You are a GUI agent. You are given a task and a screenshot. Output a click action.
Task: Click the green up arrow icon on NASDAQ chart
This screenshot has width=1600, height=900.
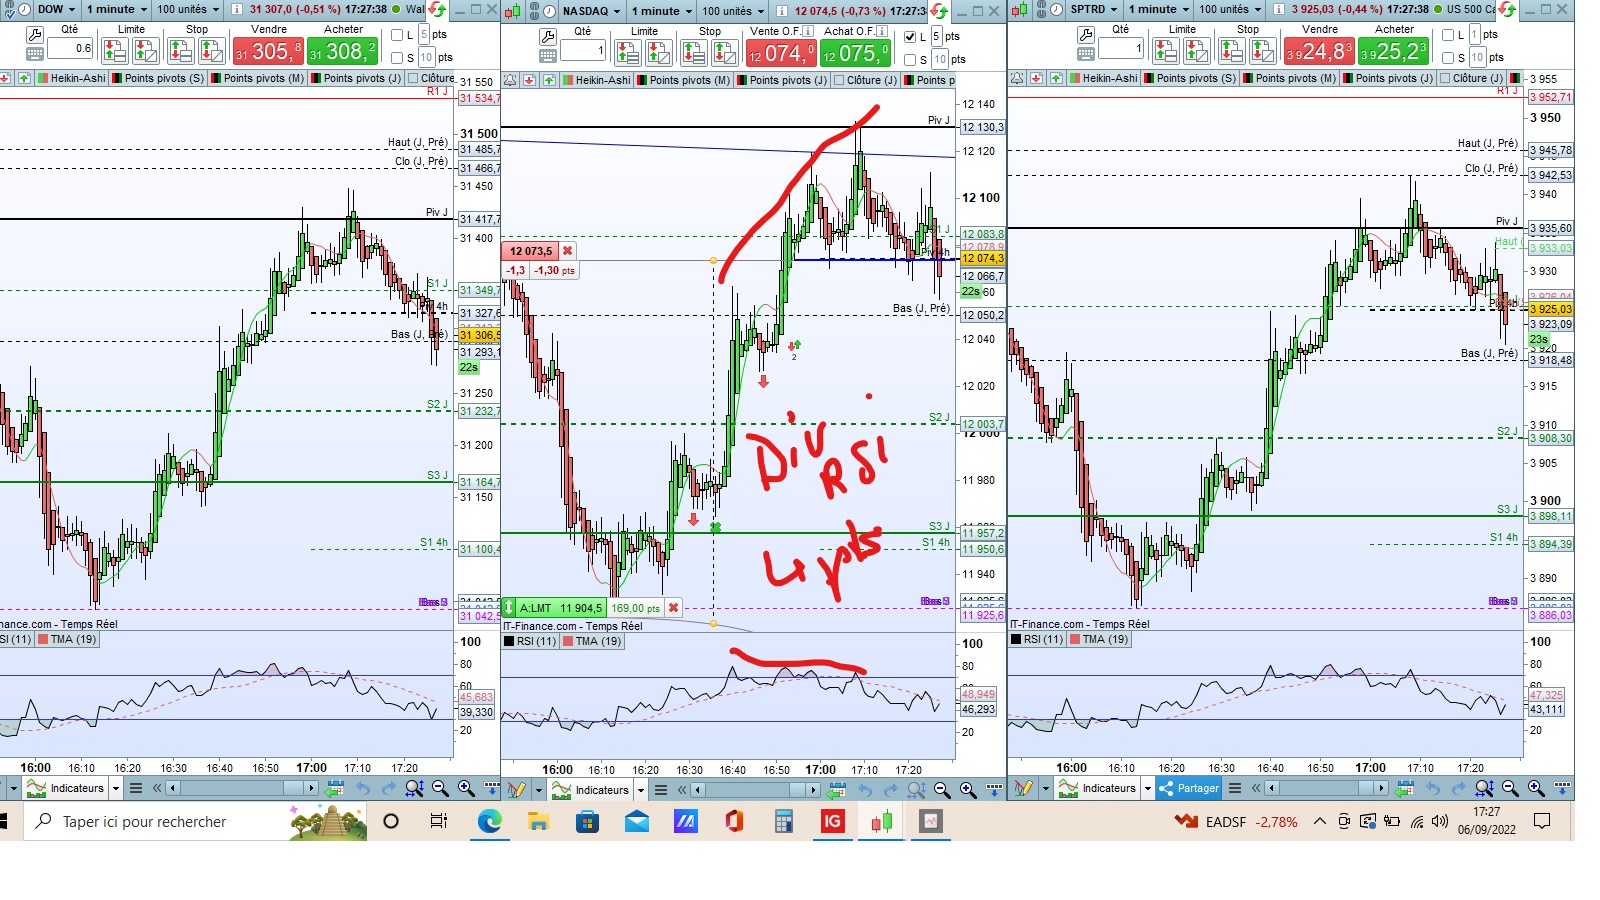point(547,80)
